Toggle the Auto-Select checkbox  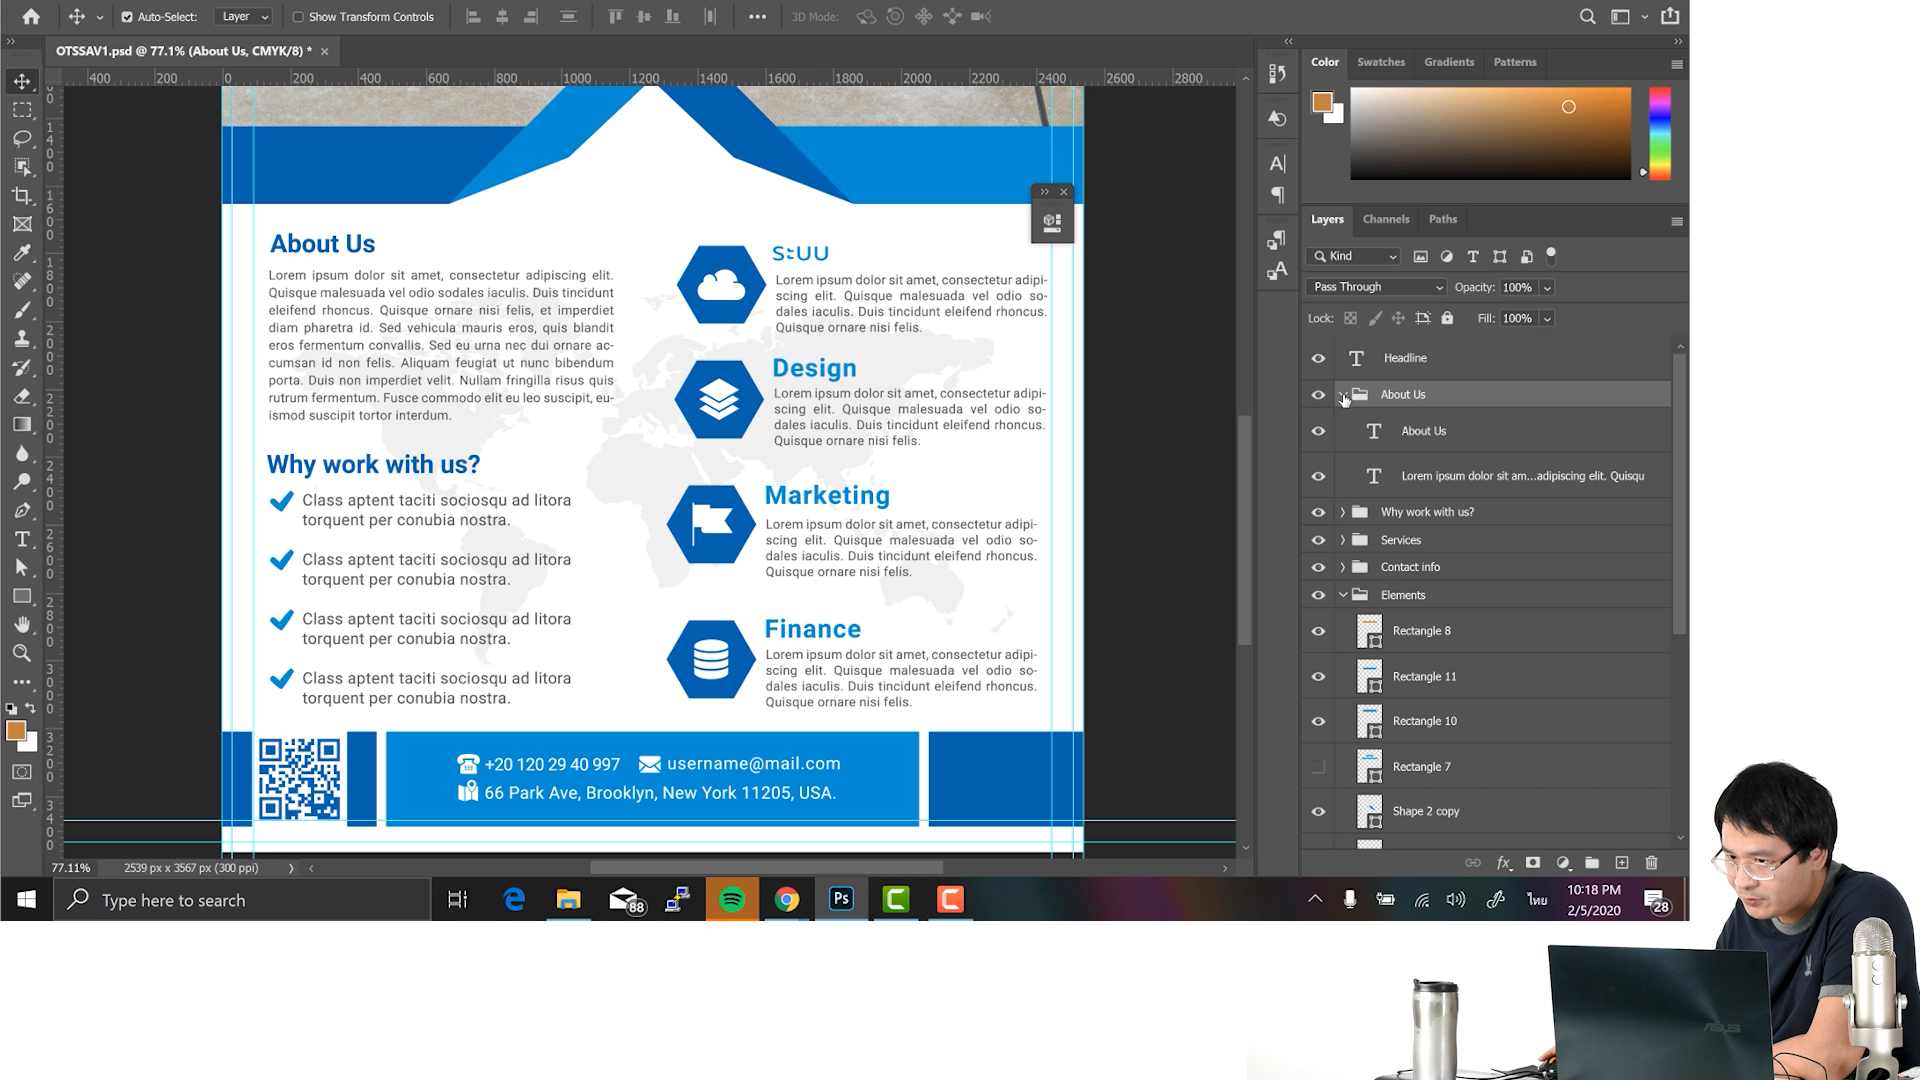pos(127,17)
